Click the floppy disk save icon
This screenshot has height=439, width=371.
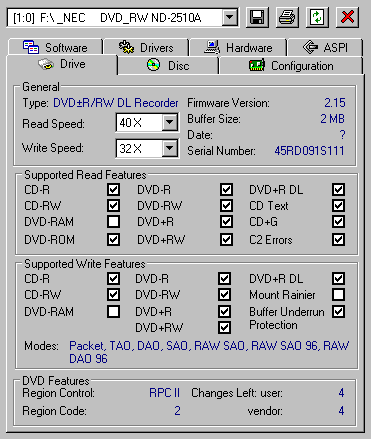[257, 17]
